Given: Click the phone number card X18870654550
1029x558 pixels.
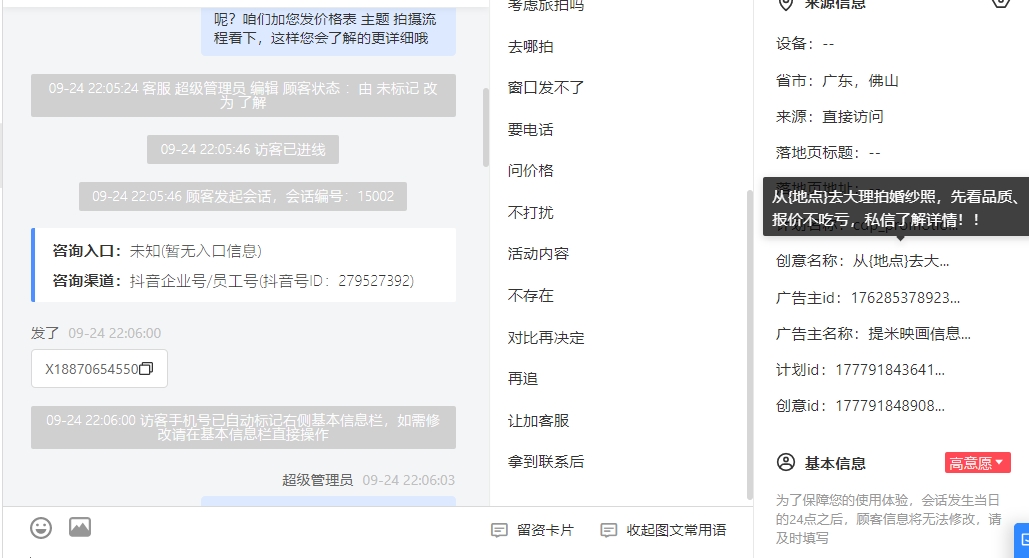Looking at the screenshot, I should 99,368.
